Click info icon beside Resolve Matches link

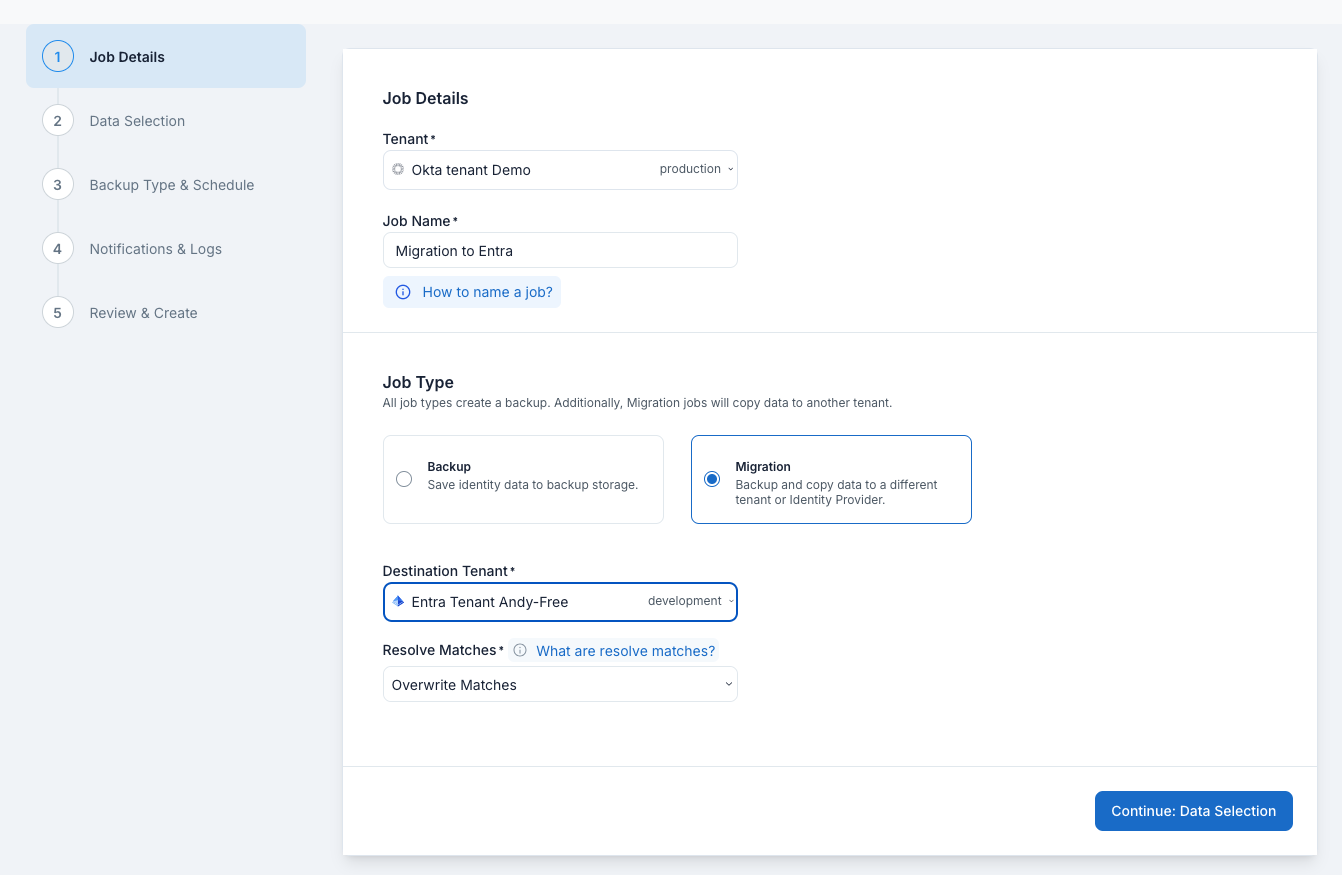(520, 651)
